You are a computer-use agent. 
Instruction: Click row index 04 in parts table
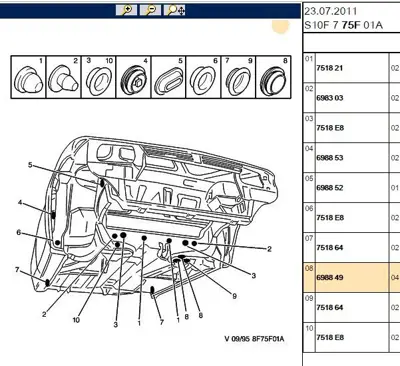[309, 148]
